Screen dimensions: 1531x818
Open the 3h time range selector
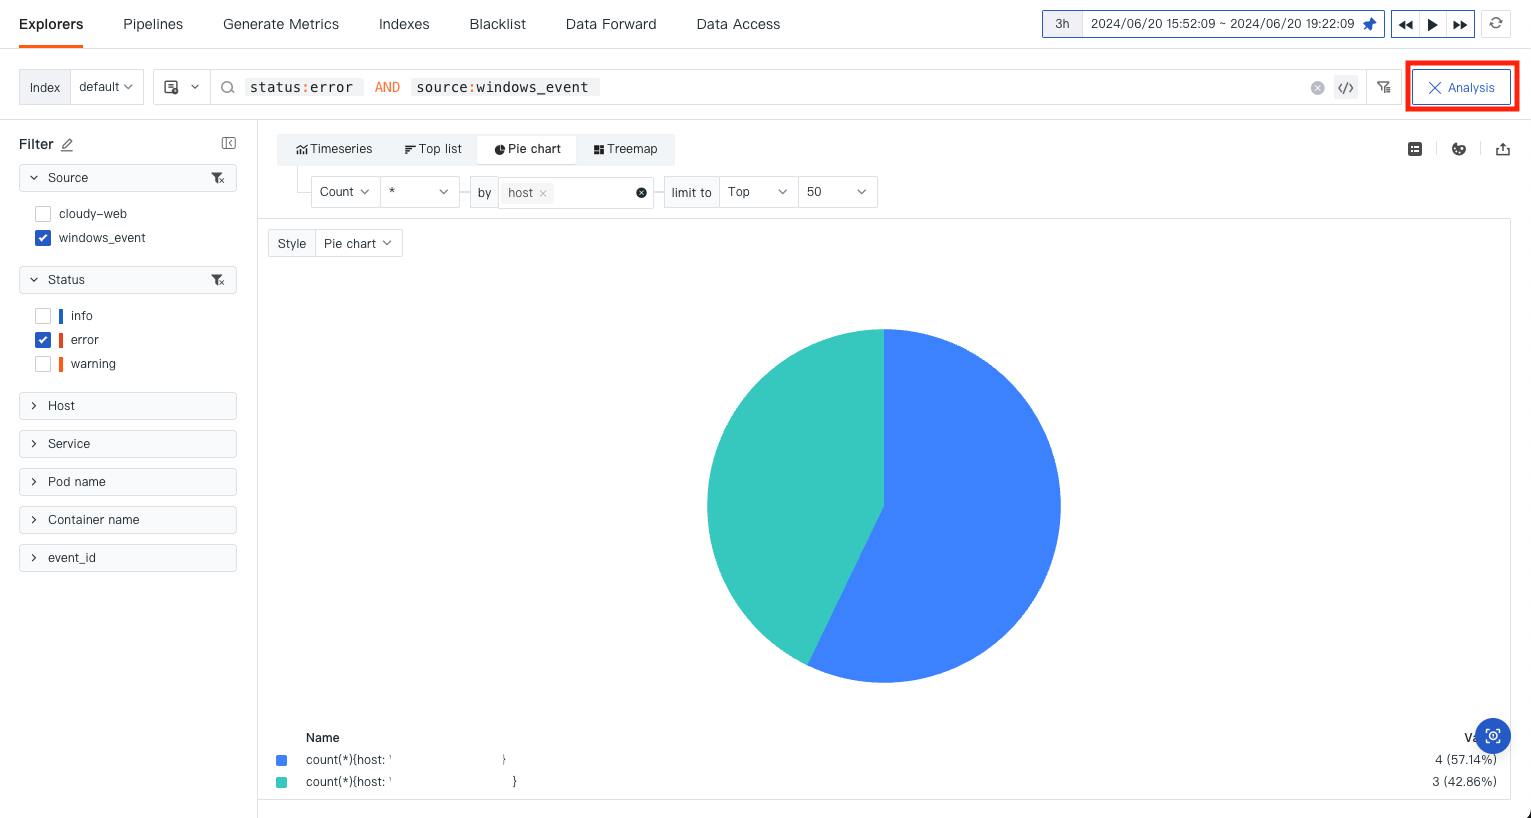click(x=1062, y=24)
